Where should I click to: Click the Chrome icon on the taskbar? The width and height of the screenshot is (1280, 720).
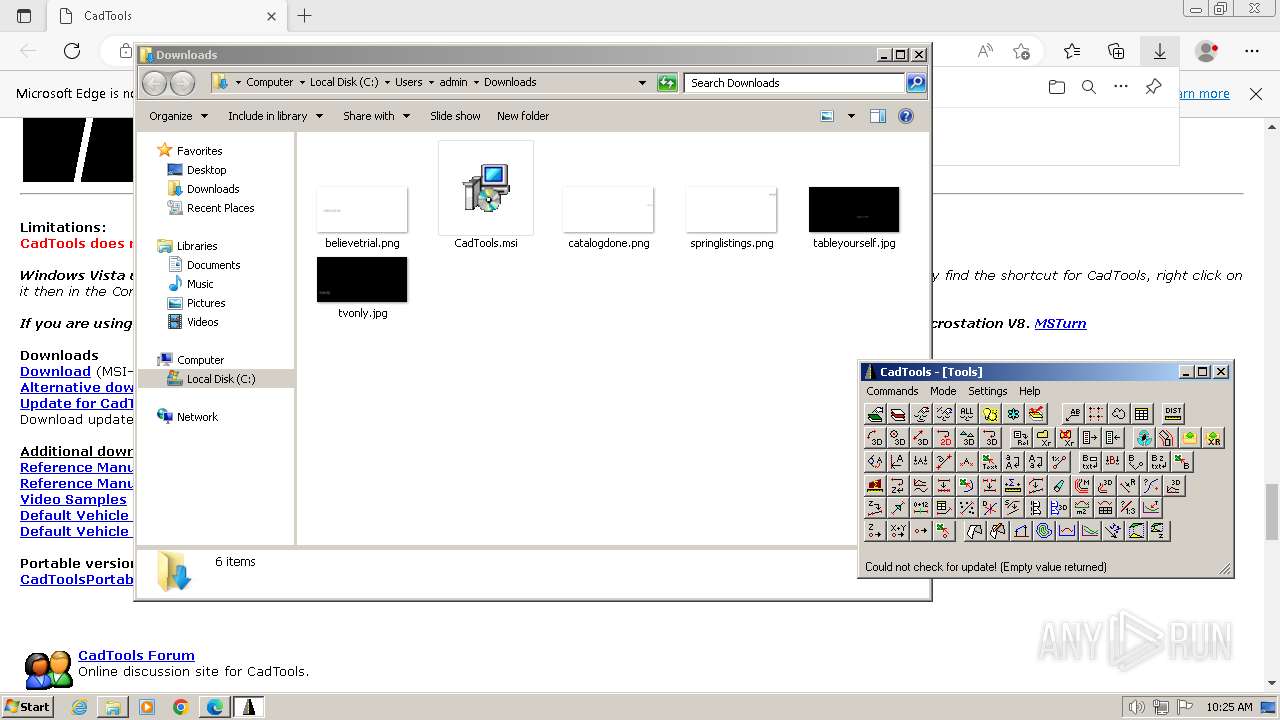181,707
